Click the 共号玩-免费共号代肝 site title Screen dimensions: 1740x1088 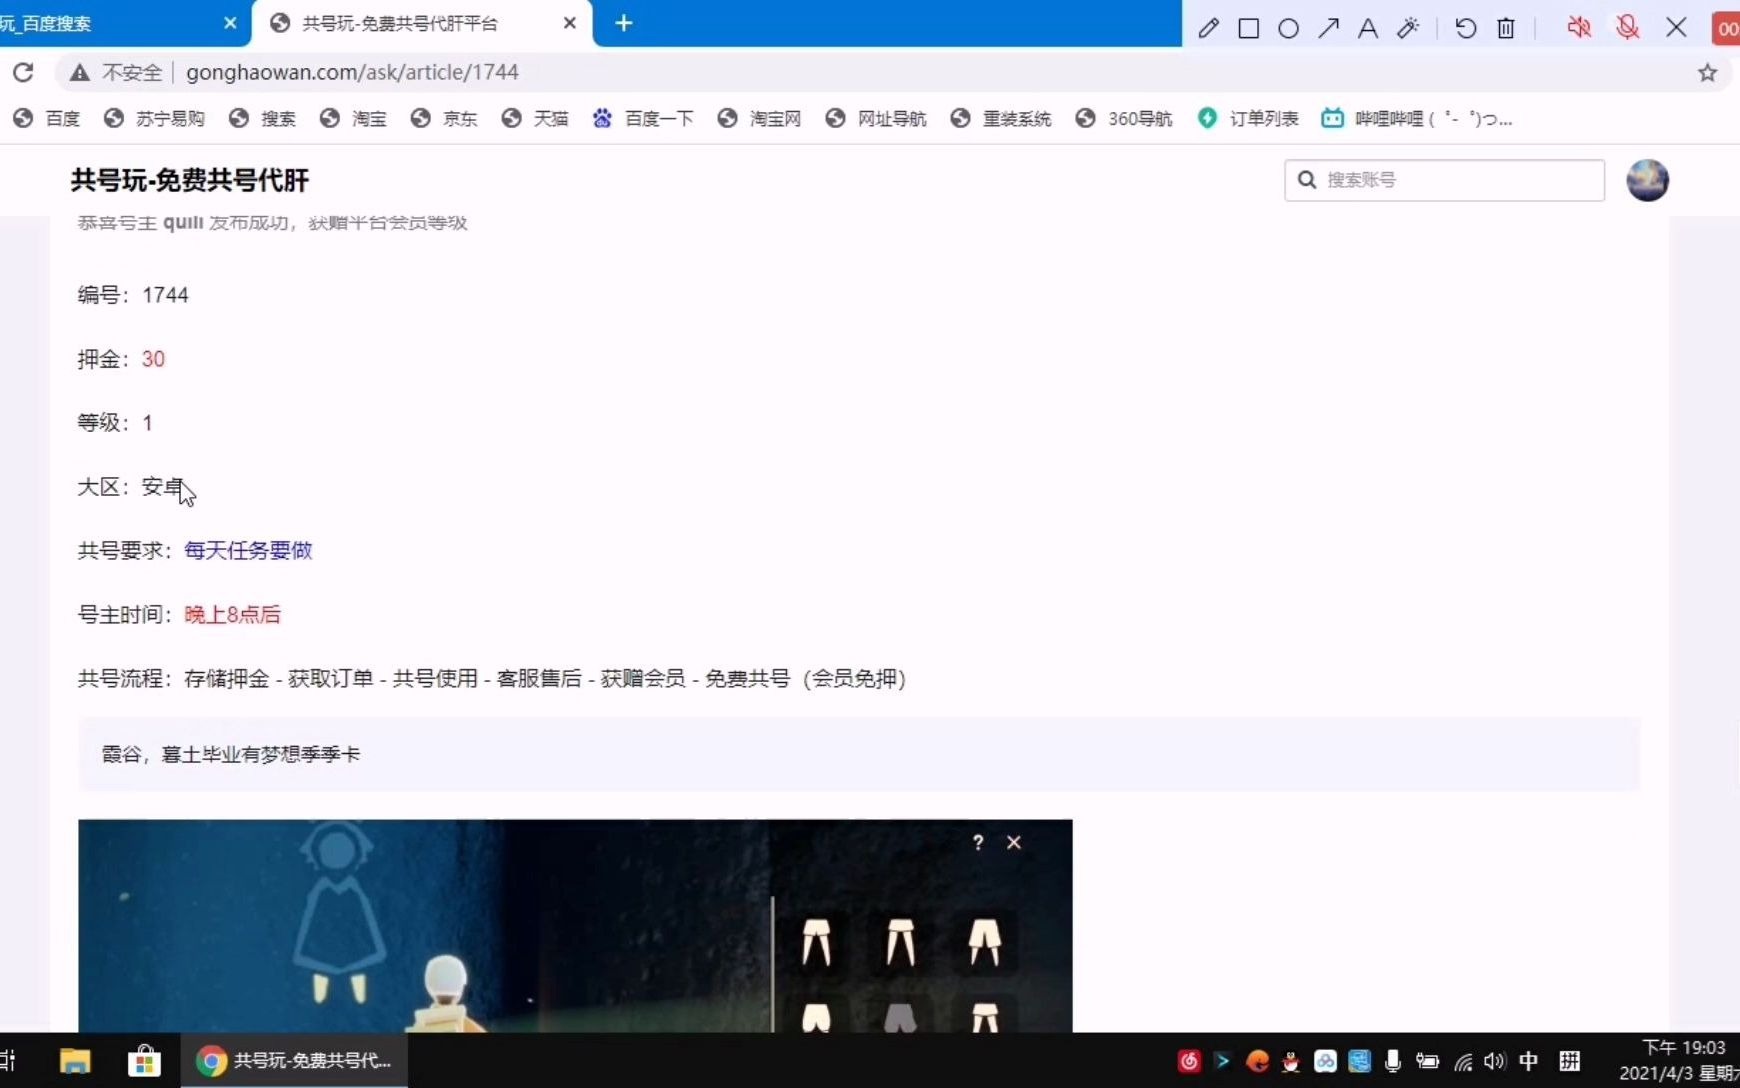(x=190, y=180)
